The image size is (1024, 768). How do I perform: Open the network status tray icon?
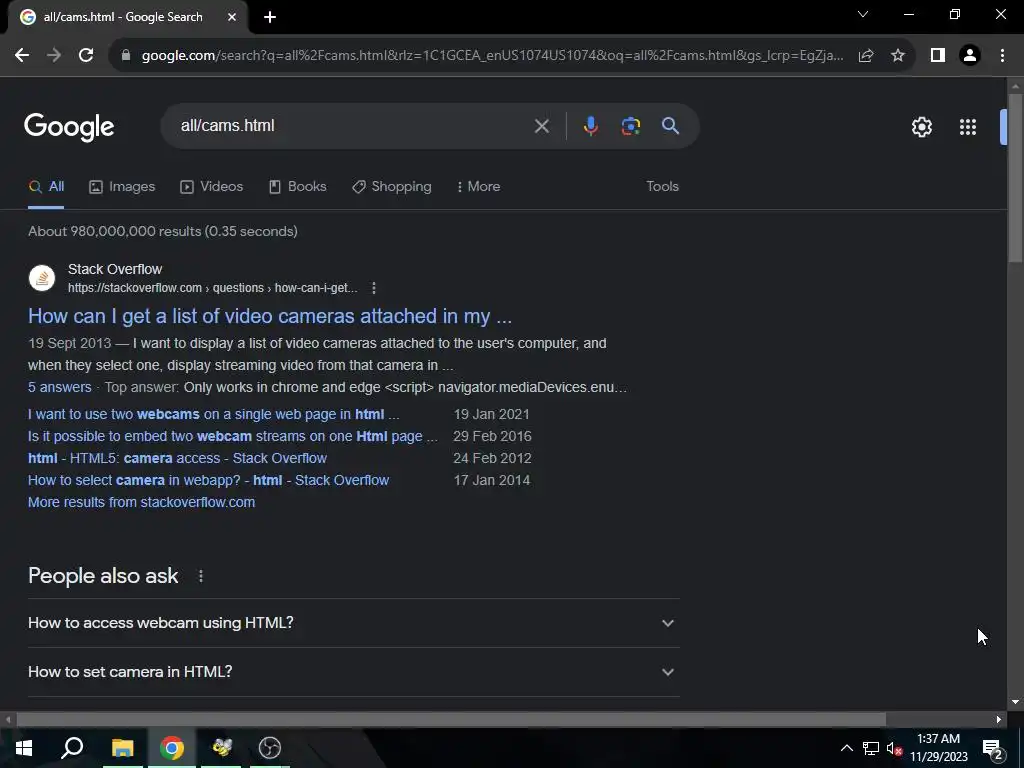(871, 748)
